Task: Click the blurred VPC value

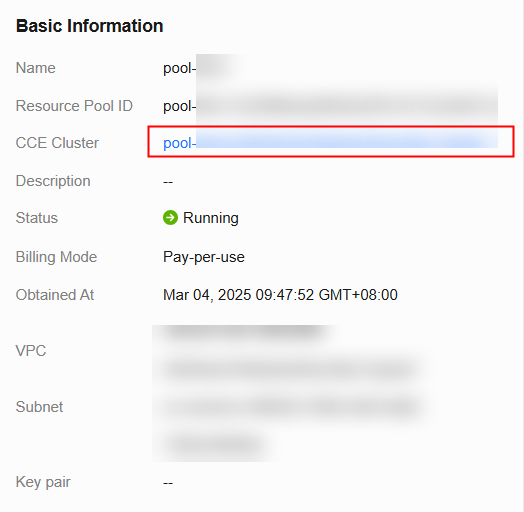Action: (x=291, y=350)
